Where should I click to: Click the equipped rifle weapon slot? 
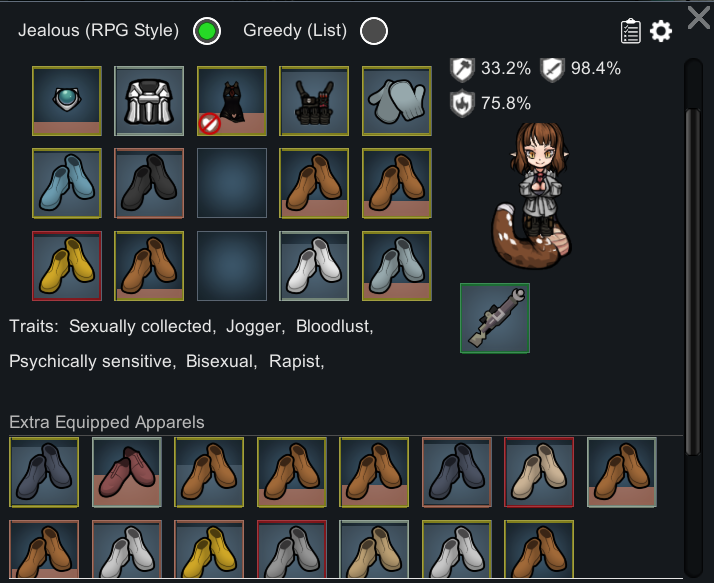click(x=495, y=318)
